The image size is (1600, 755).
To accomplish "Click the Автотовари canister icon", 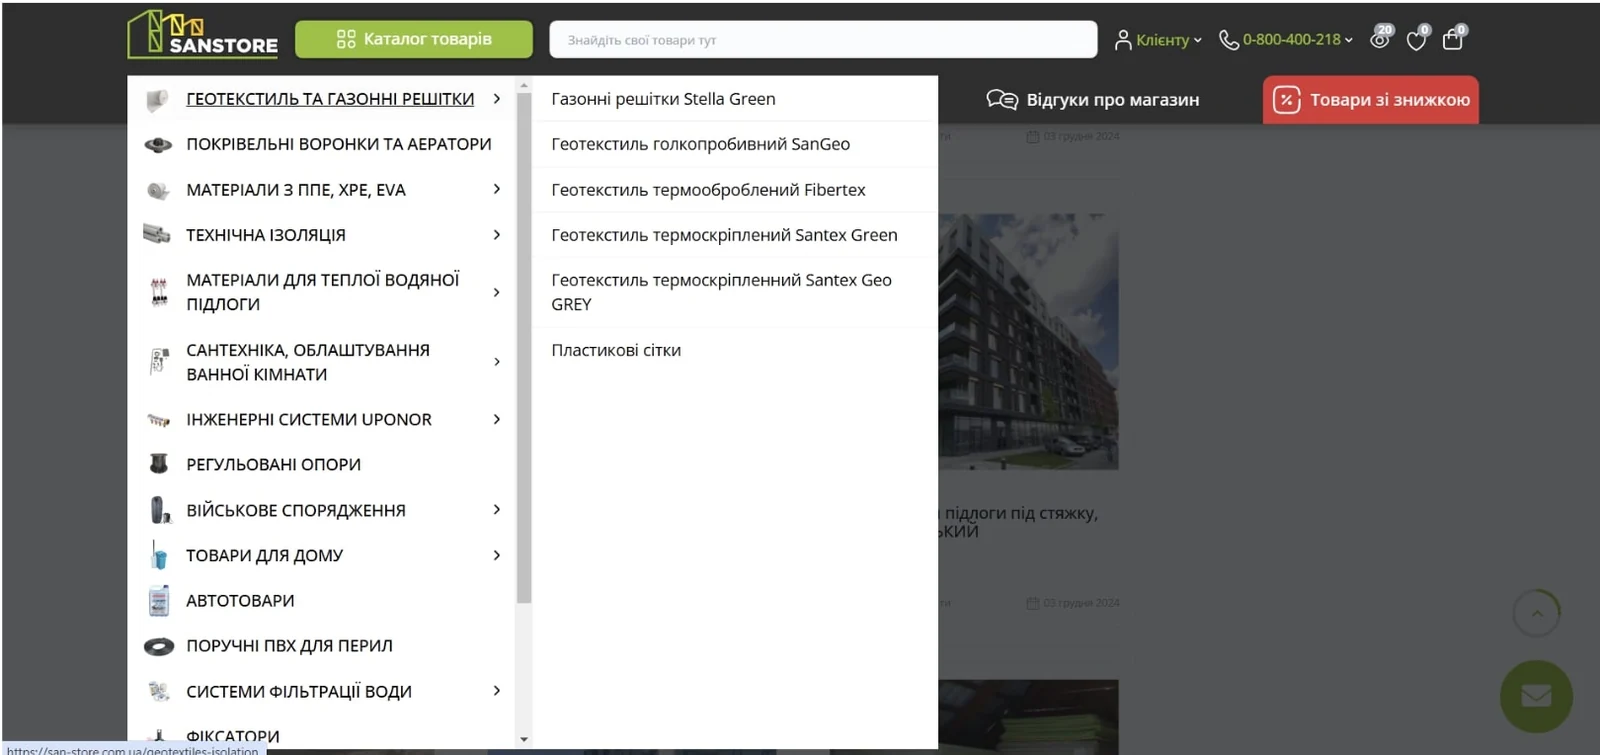I will point(159,600).
